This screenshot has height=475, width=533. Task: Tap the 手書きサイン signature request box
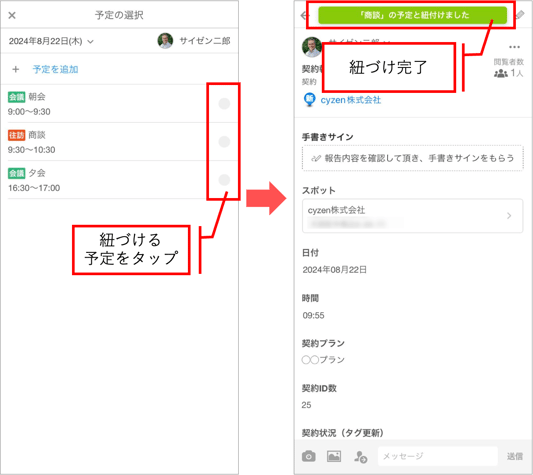pos(412,158)
